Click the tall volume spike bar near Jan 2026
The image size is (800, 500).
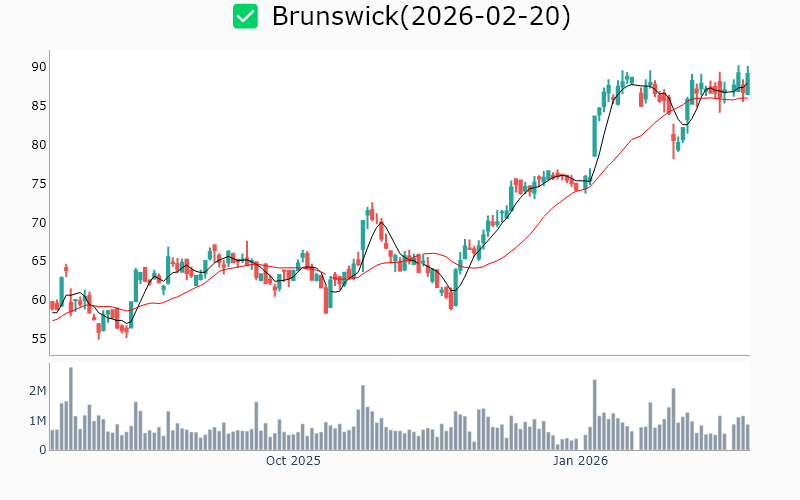pyautogui.click(x=594, y=415)
